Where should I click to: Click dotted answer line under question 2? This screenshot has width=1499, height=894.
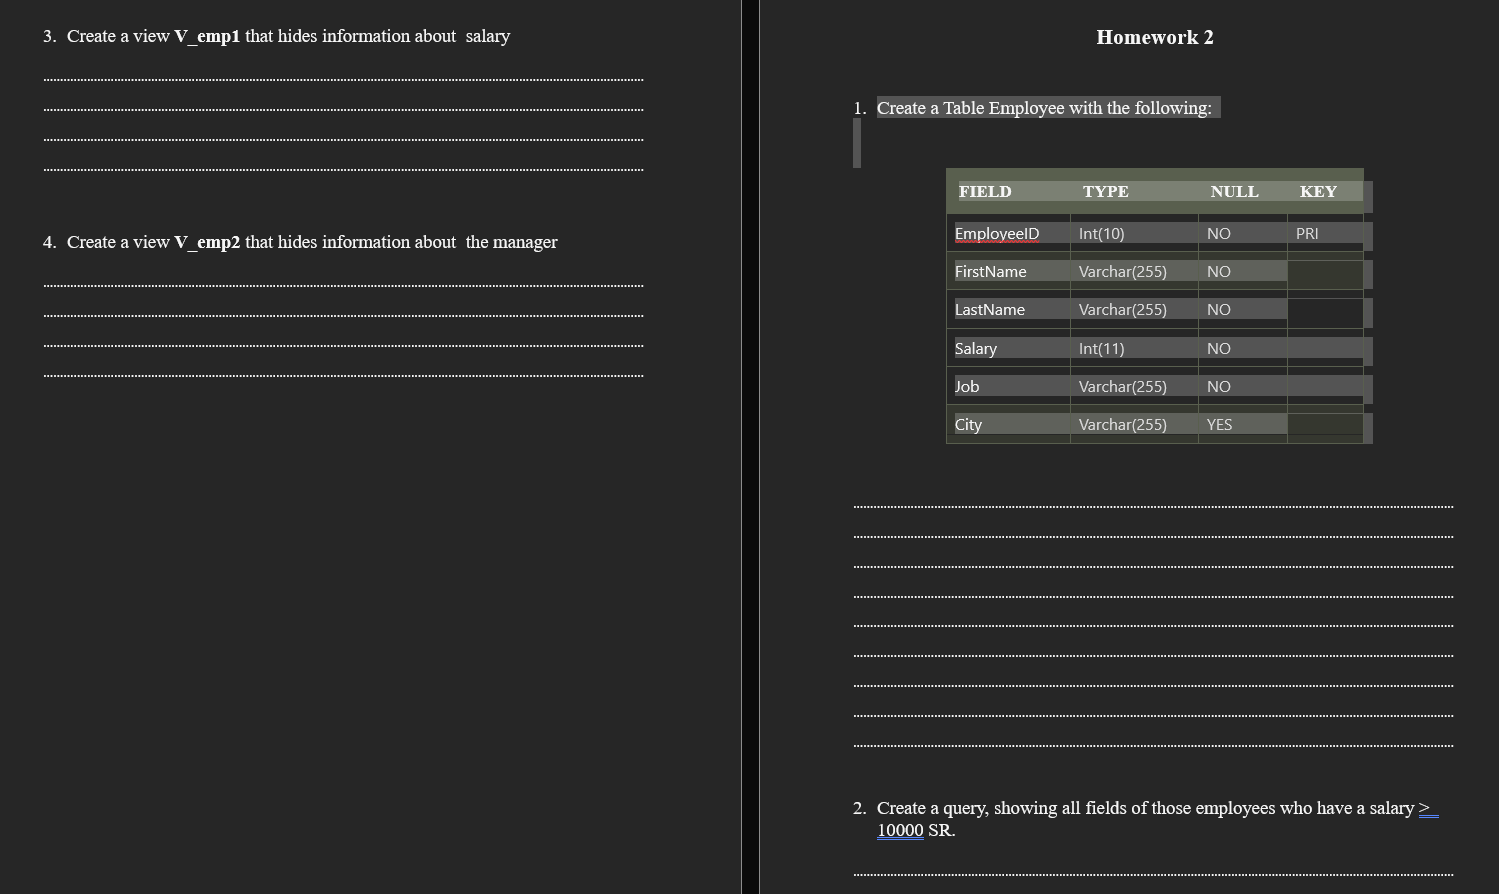[x=1153, y=874]
